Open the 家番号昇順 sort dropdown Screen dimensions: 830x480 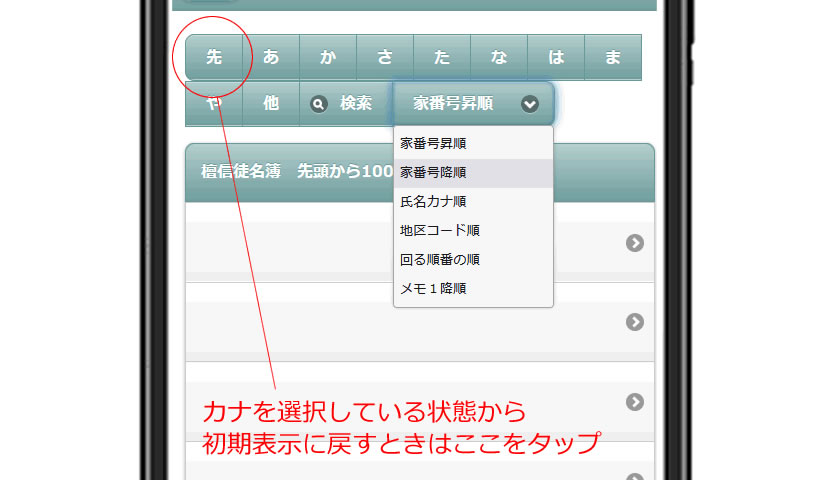[x=474, y=103]
